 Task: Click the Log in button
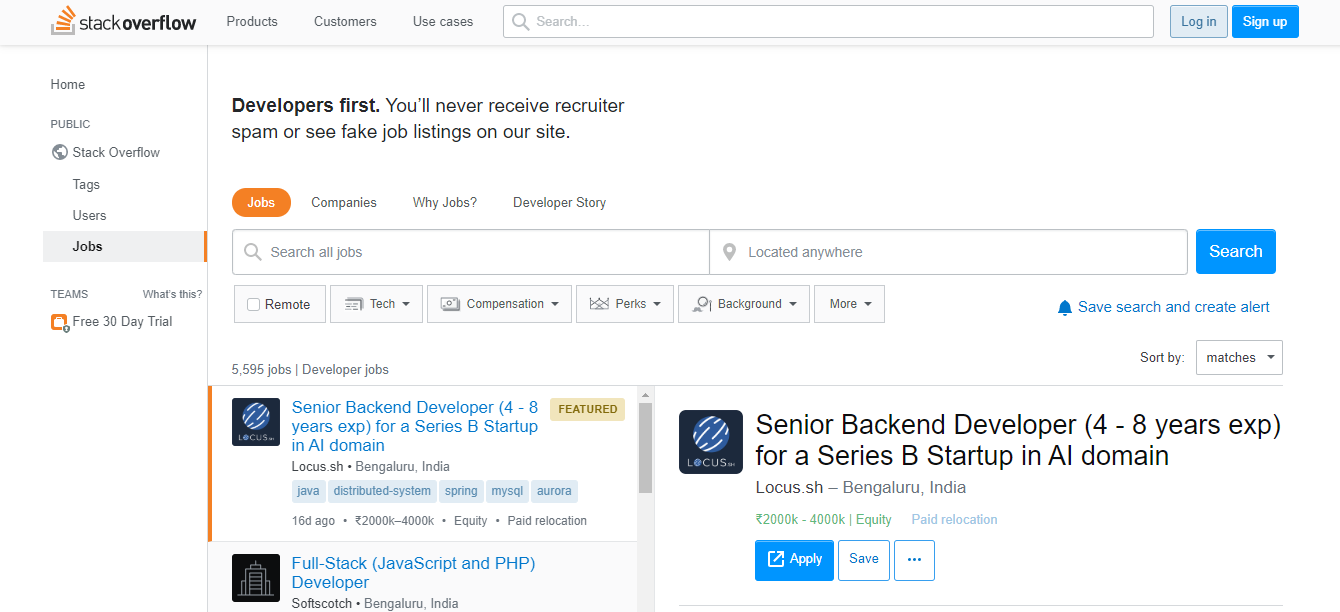point(1199,21)
